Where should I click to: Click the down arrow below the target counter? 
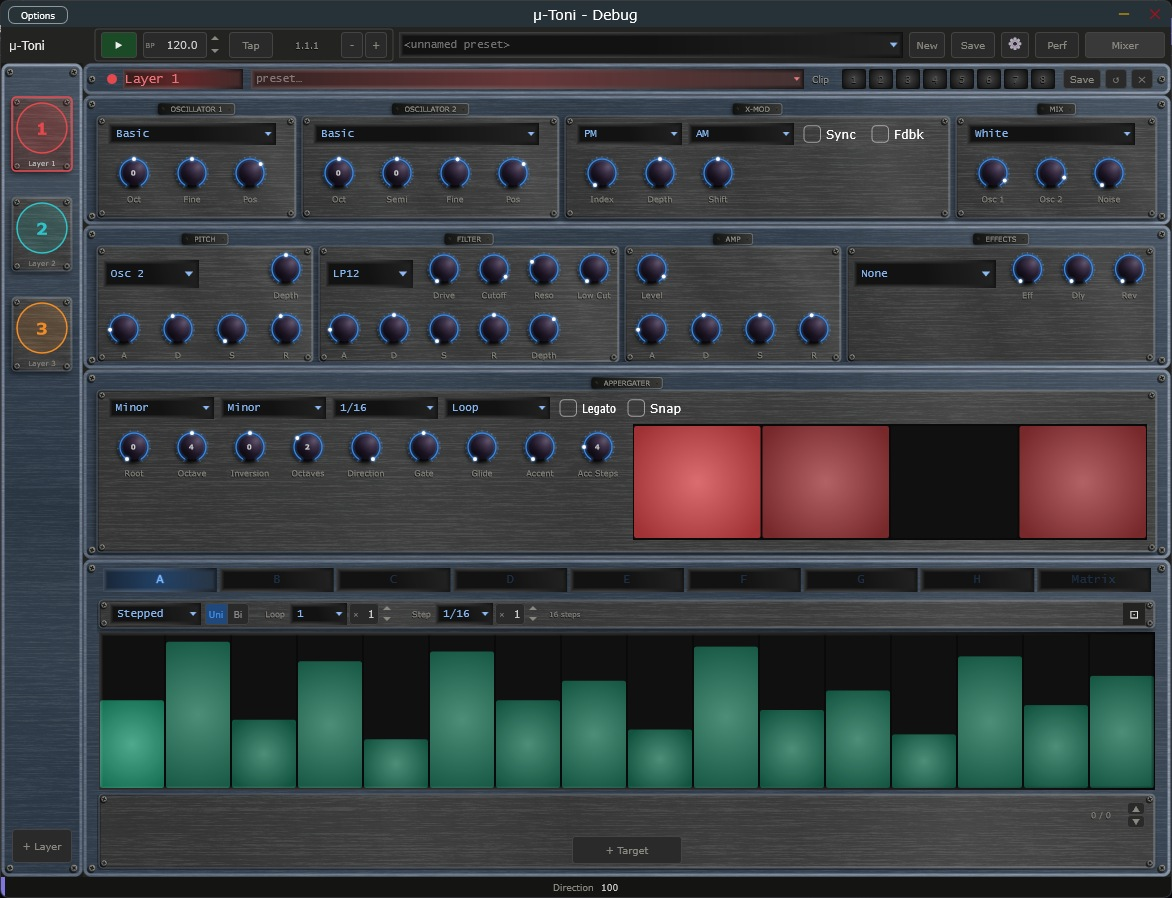point(1136,822)
